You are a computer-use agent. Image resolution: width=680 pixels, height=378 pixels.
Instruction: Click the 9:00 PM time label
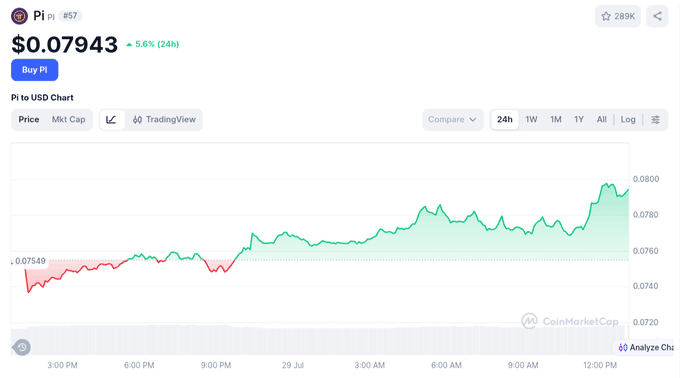216,365
